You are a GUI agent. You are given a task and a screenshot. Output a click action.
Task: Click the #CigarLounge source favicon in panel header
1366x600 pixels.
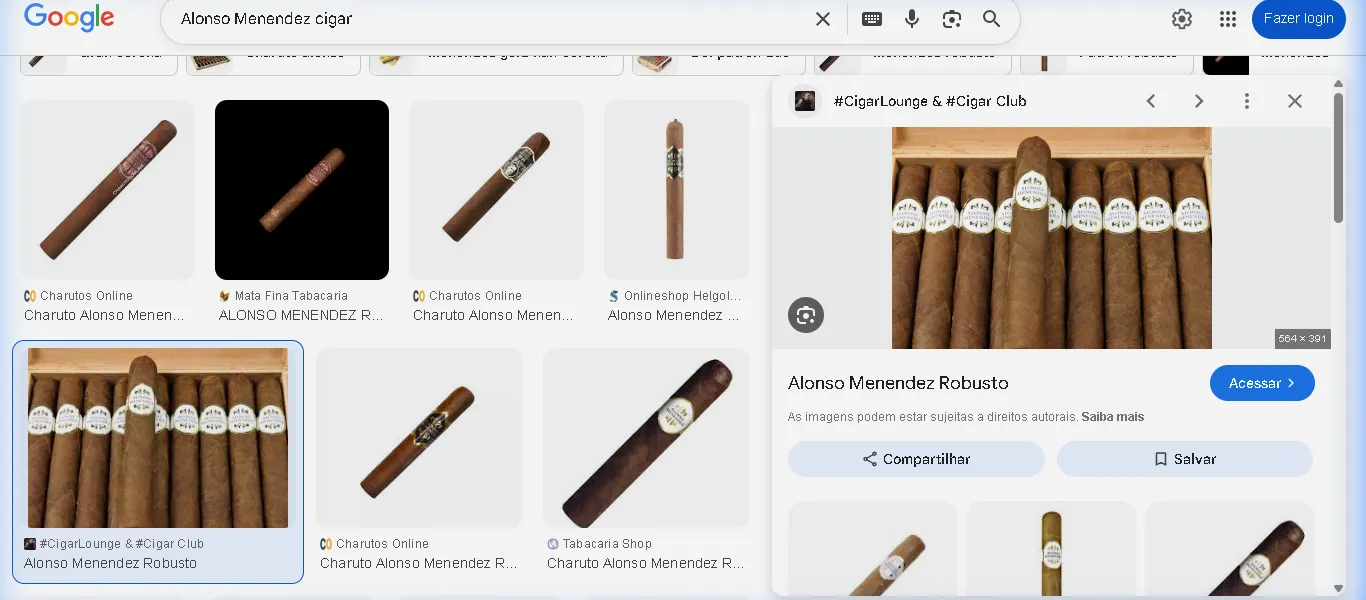pos(805,101)
